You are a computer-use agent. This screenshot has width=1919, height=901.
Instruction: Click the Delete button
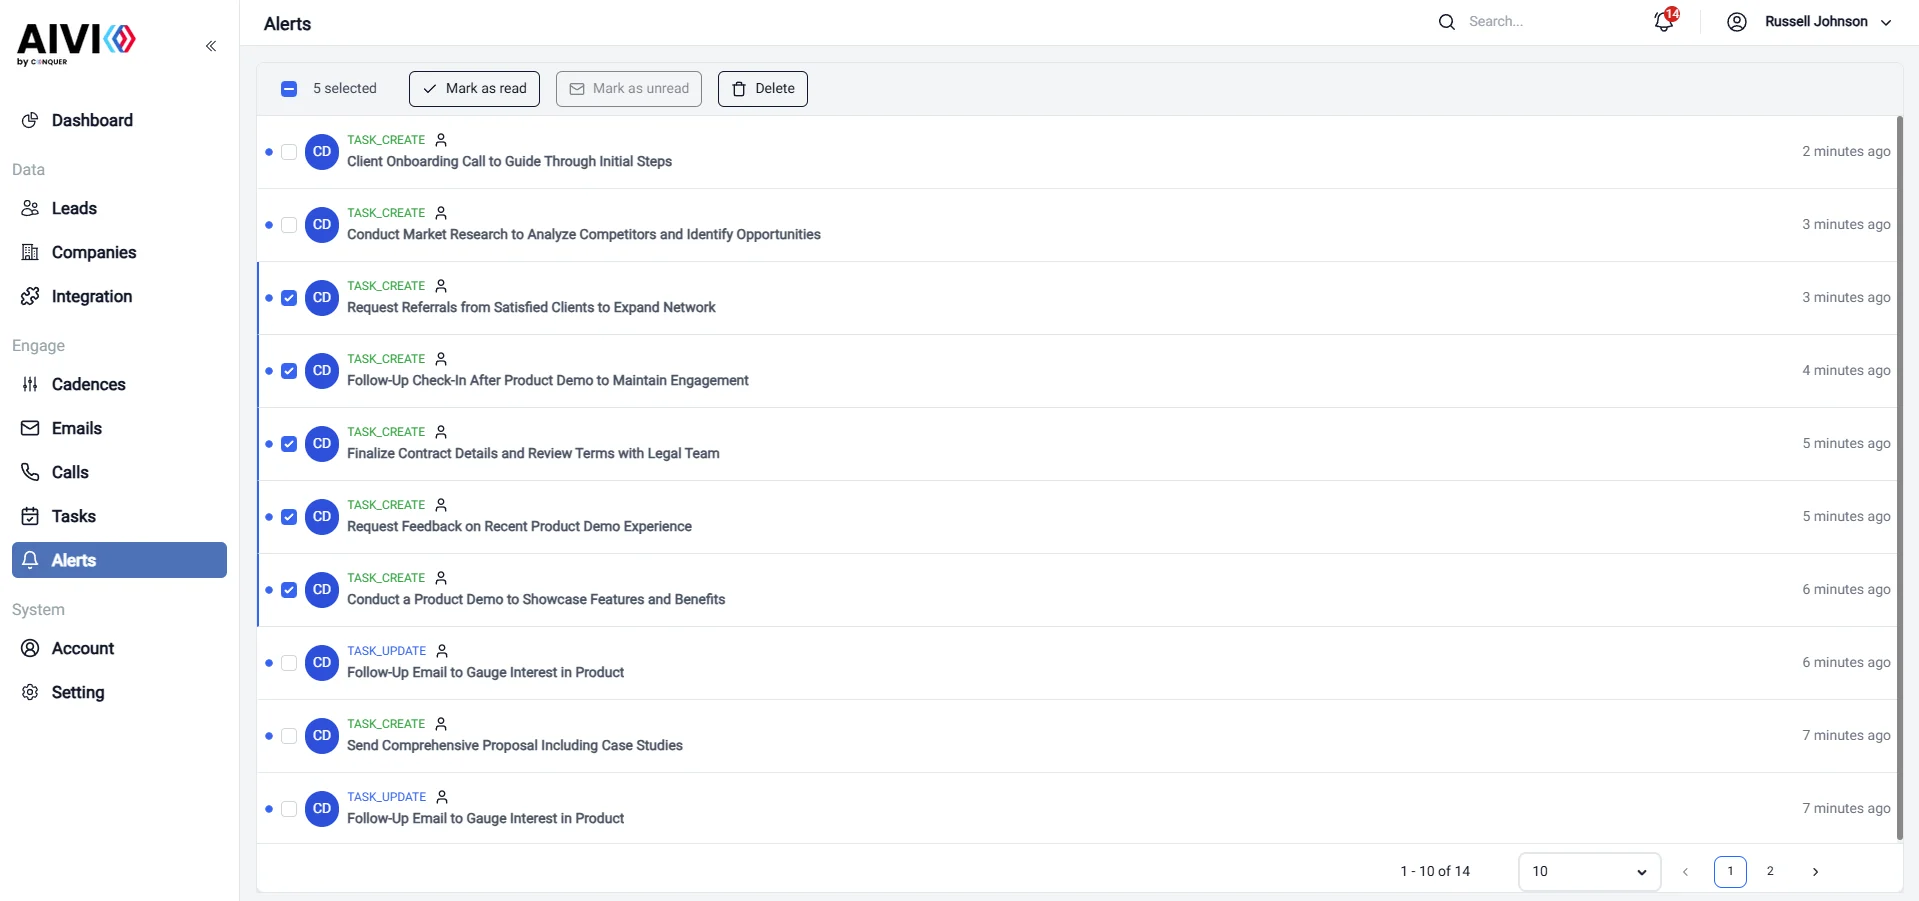pyautogui.click(x=763, y=89)
